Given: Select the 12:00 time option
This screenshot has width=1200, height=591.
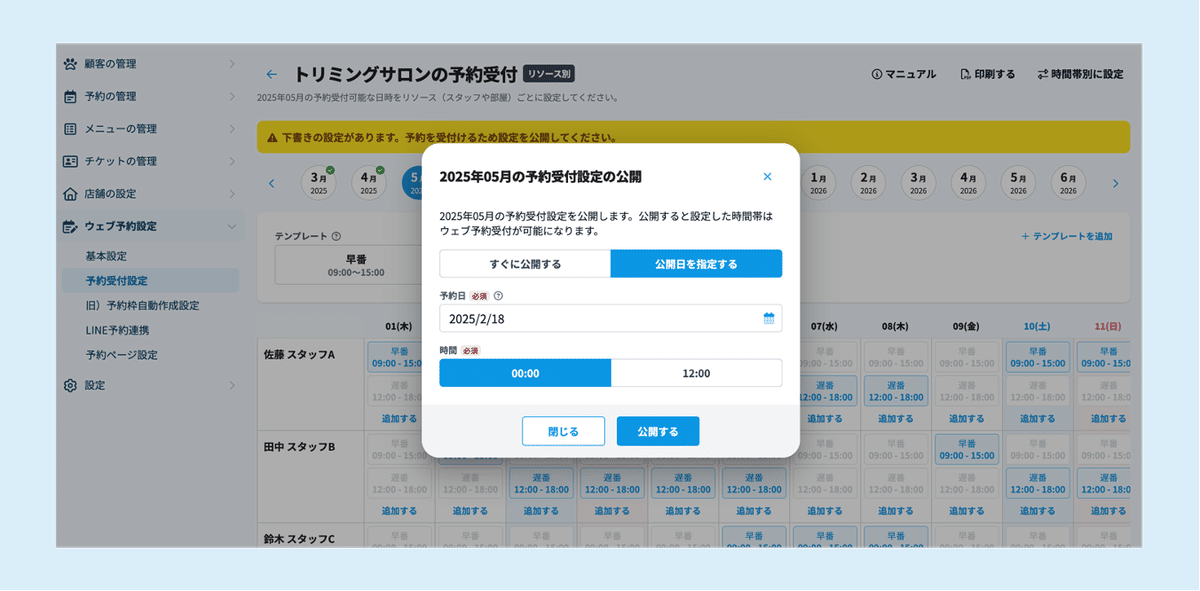Looking at the screenshot, I should click(x=696, y=372).
